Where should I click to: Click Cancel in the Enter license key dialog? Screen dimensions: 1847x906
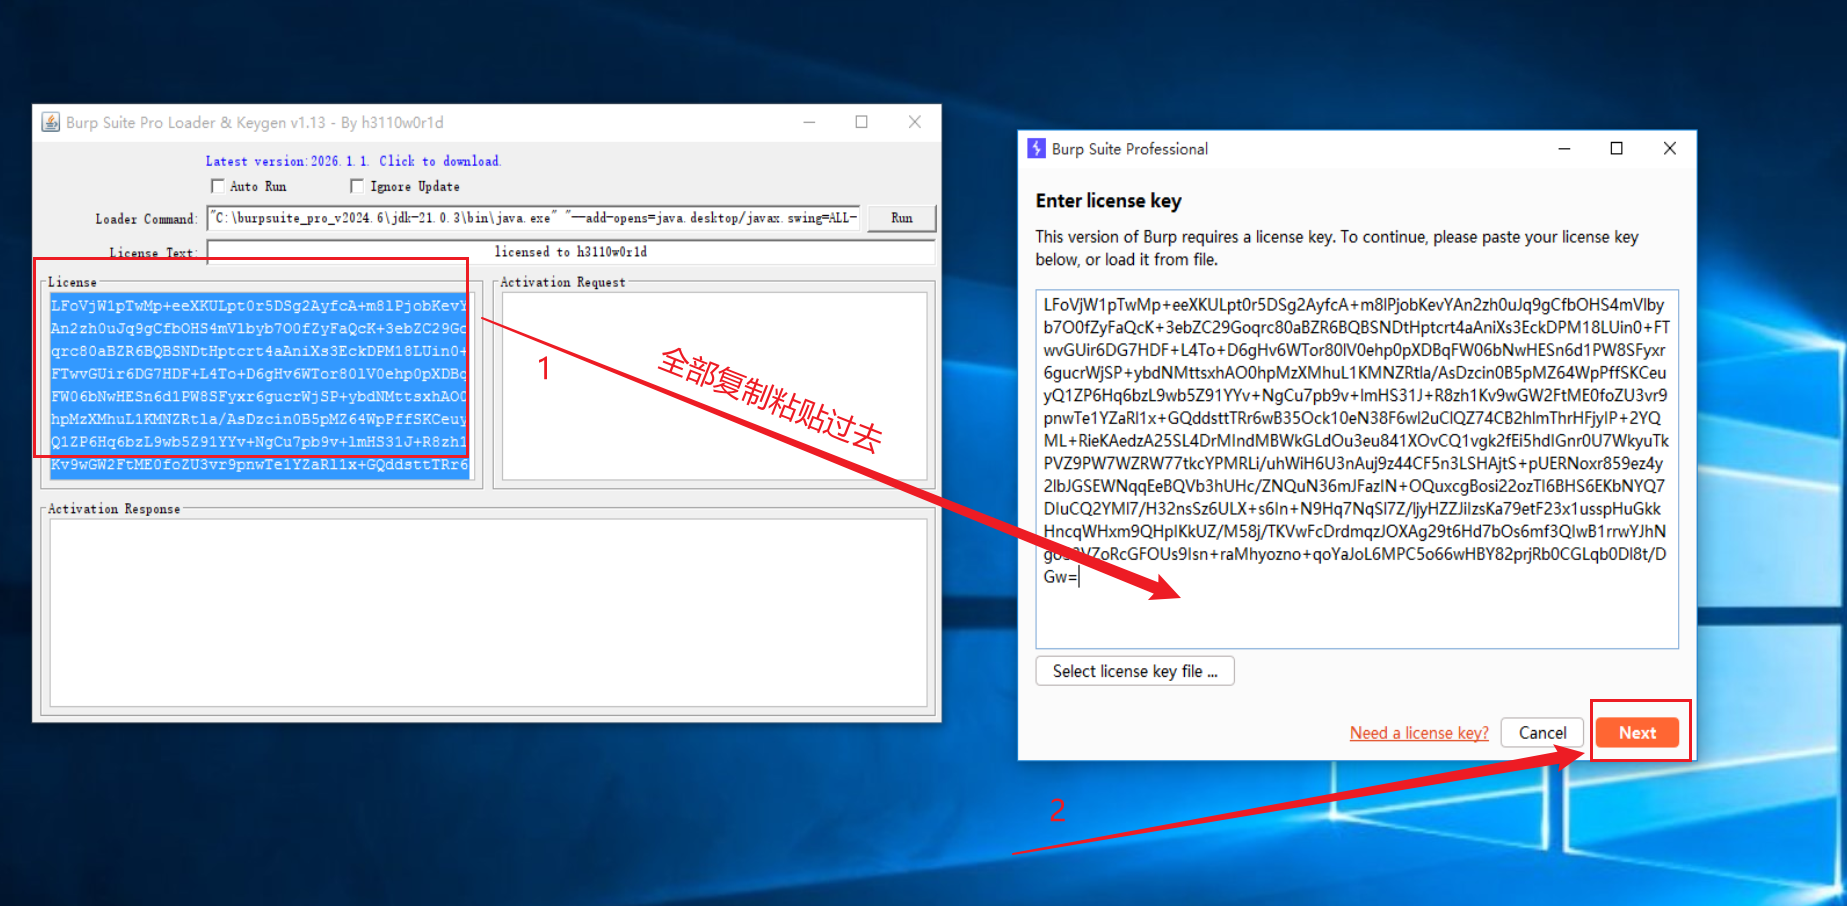pos(1542,733)
